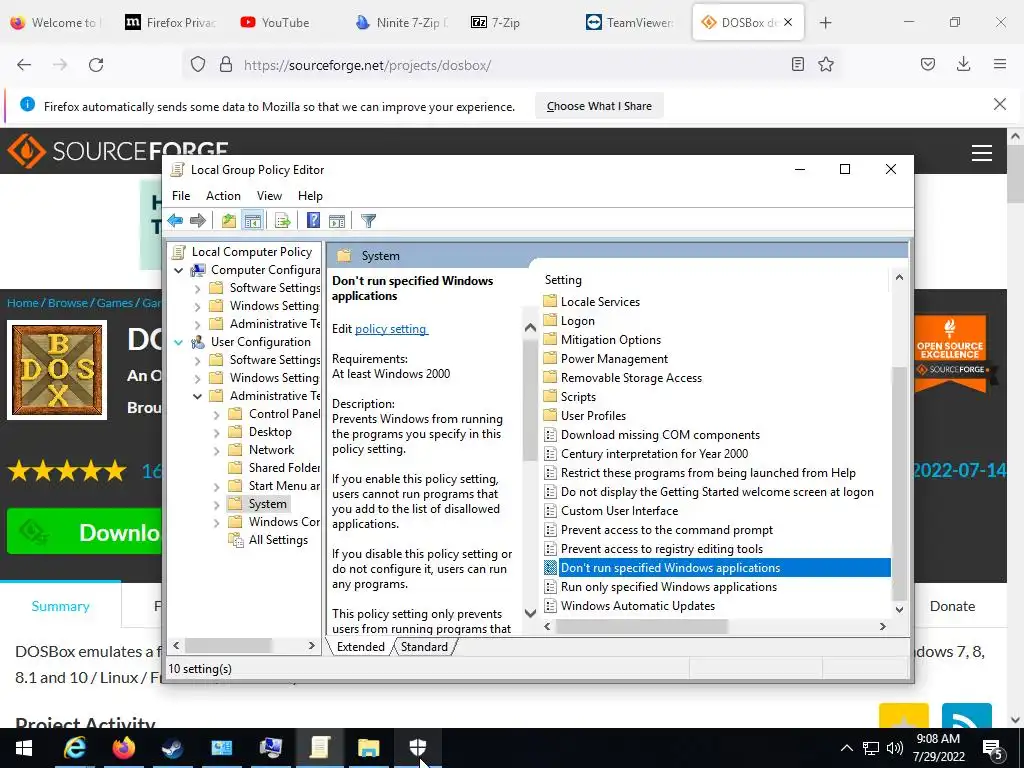Toggle the Show/Hide Action Pane icon
This screenshot has width=1024, height=768.
point(337,221)
